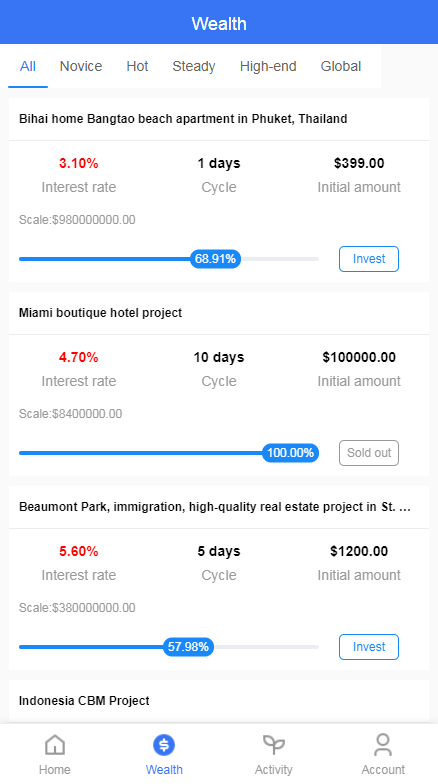The image size is (438, 784).
Task: Tap the Home house icon
Action: point(54,744)
